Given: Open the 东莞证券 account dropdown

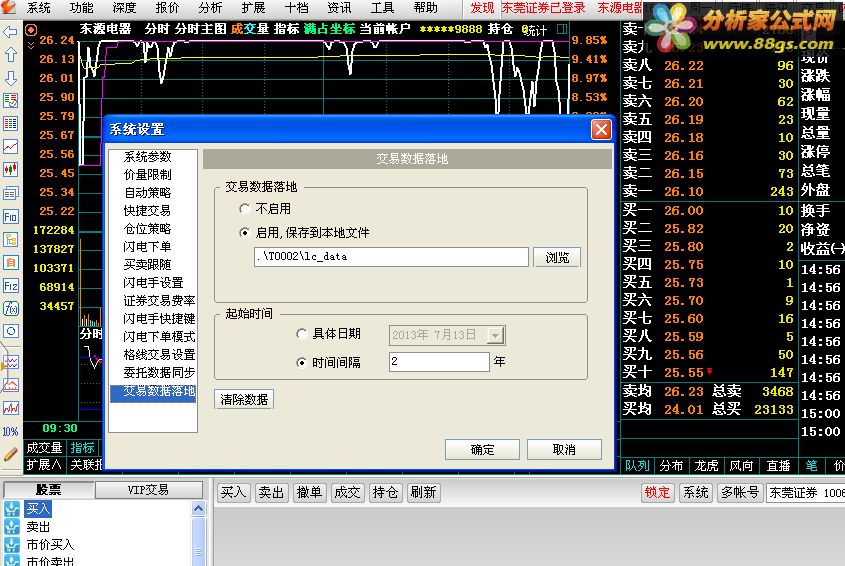Looking at the screenshot, I should tap(806, 492).
